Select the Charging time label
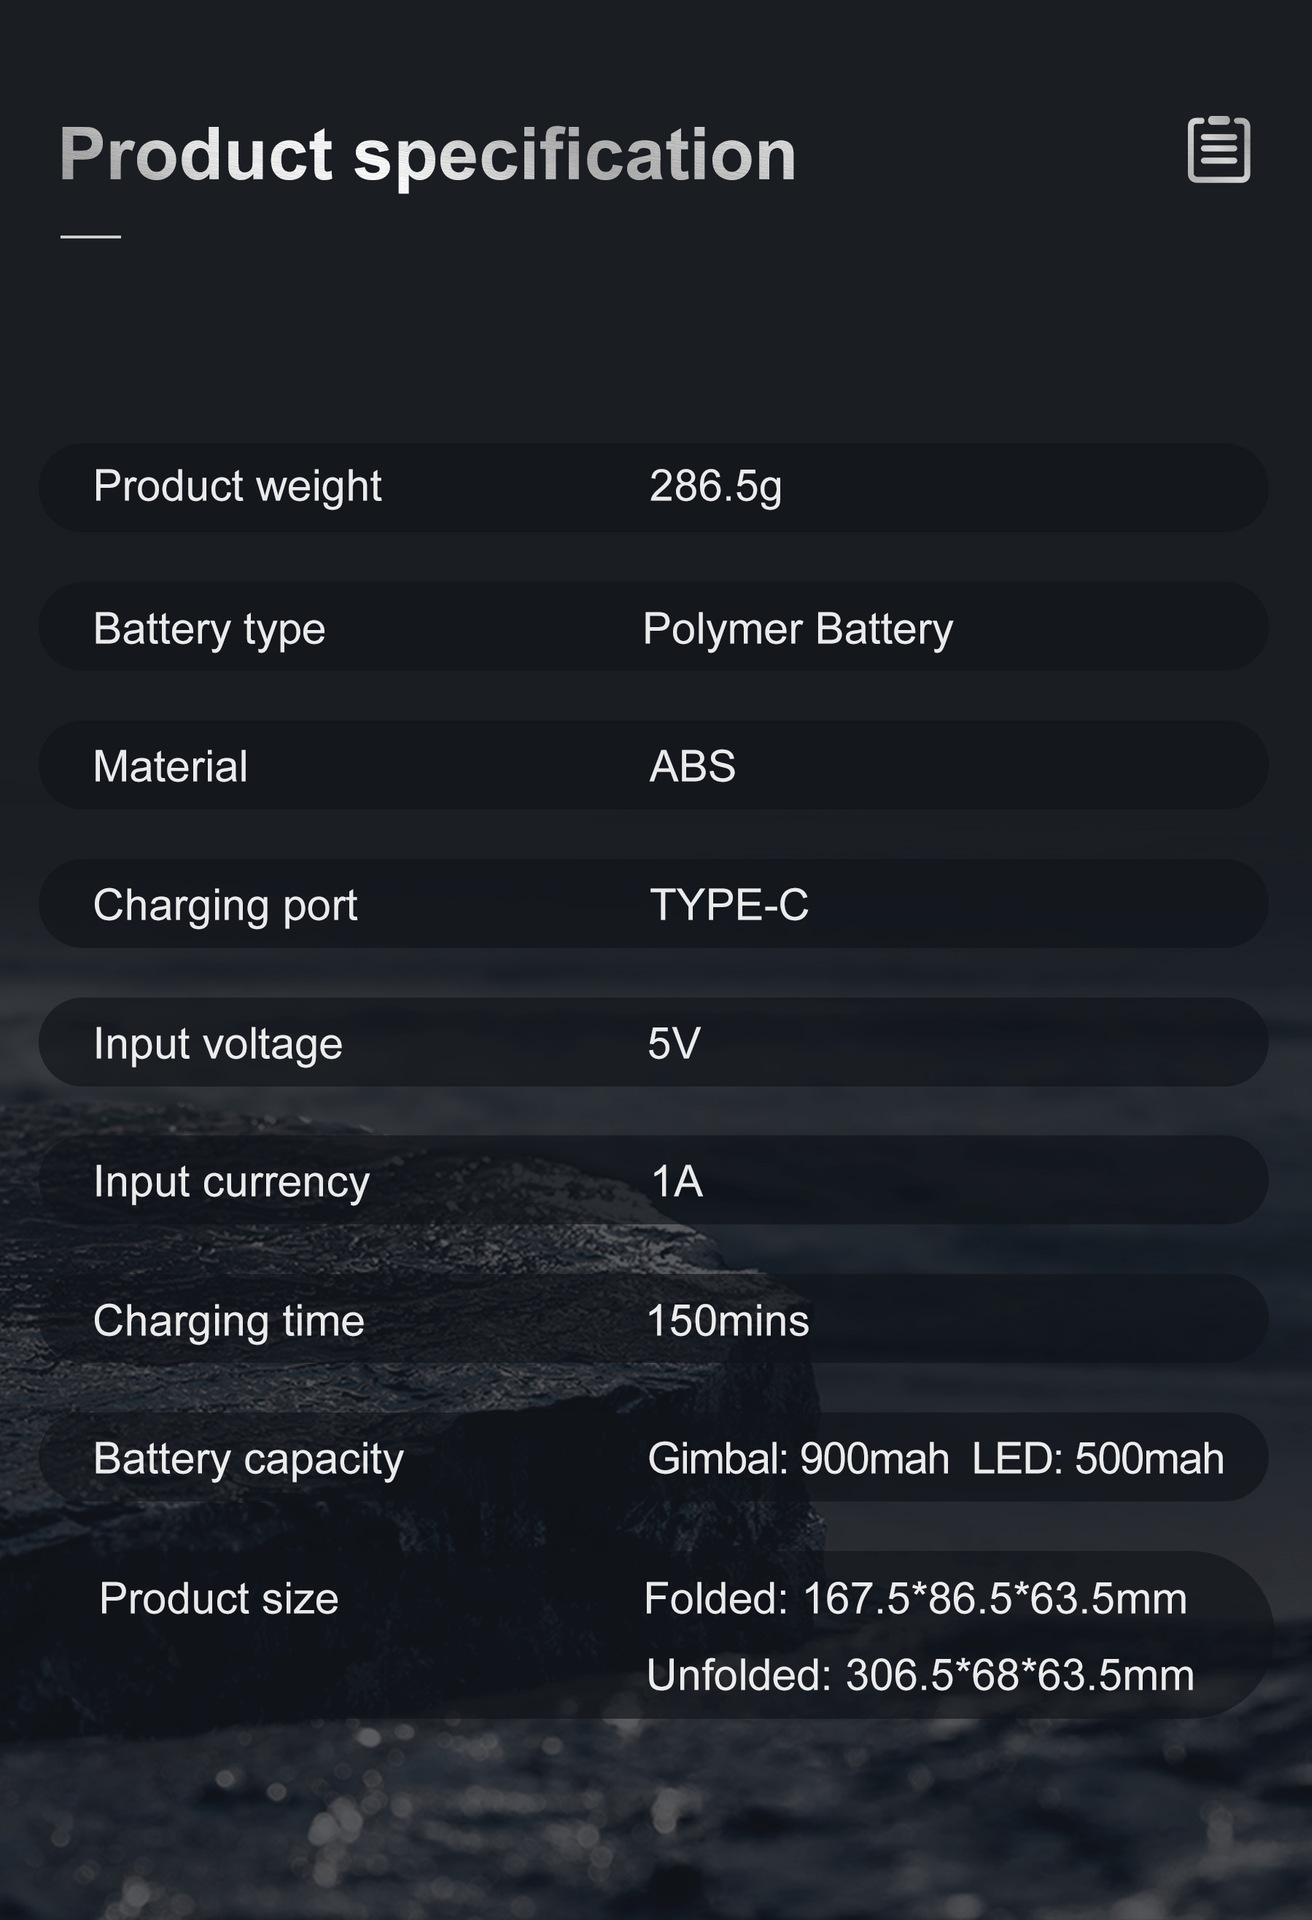This screenshot has height=1920, width=1312. 228,1321
